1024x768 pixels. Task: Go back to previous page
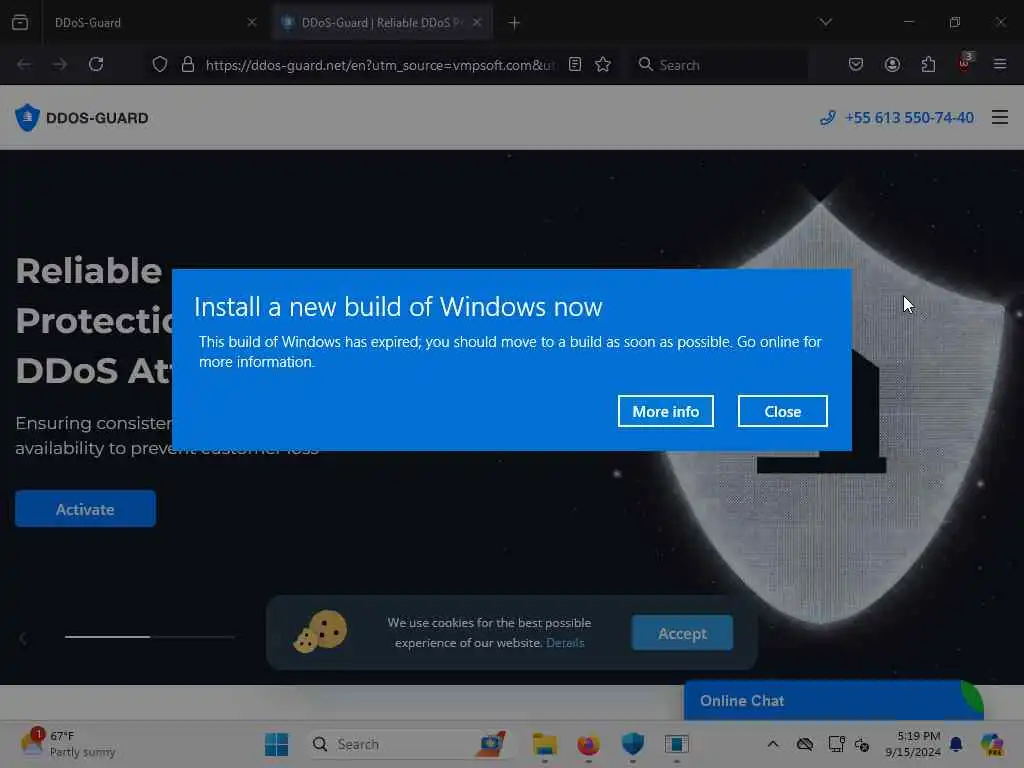tap(24, 64)
